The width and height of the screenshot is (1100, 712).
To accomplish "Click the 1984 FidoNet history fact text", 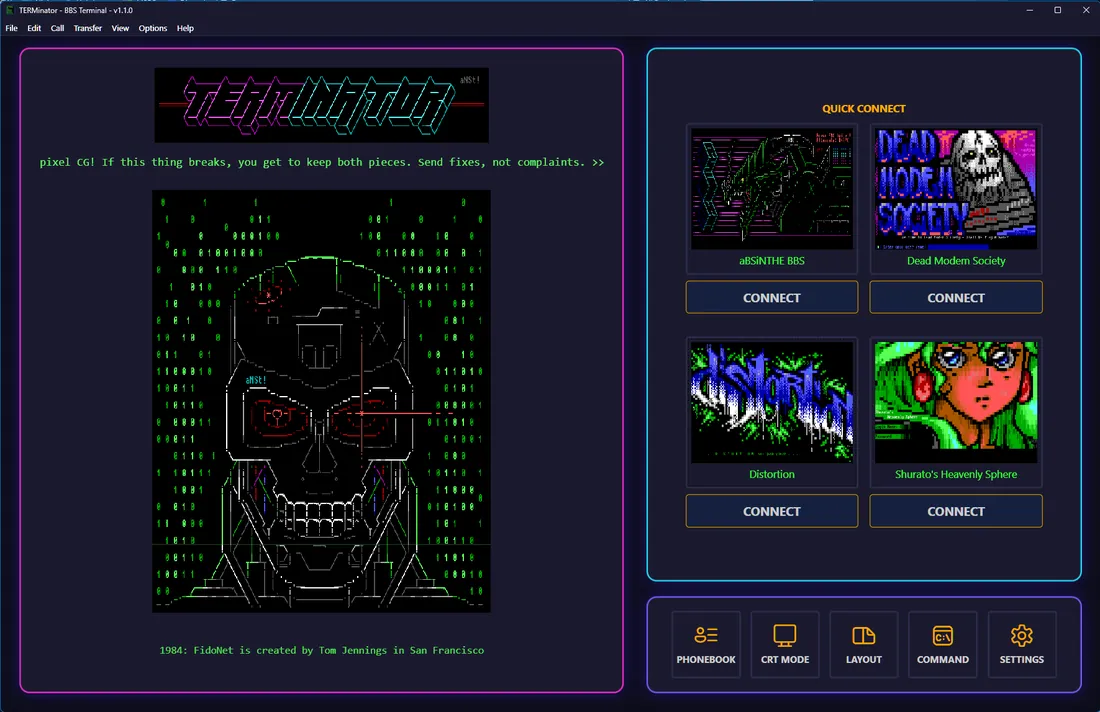I will click(321, 650).
